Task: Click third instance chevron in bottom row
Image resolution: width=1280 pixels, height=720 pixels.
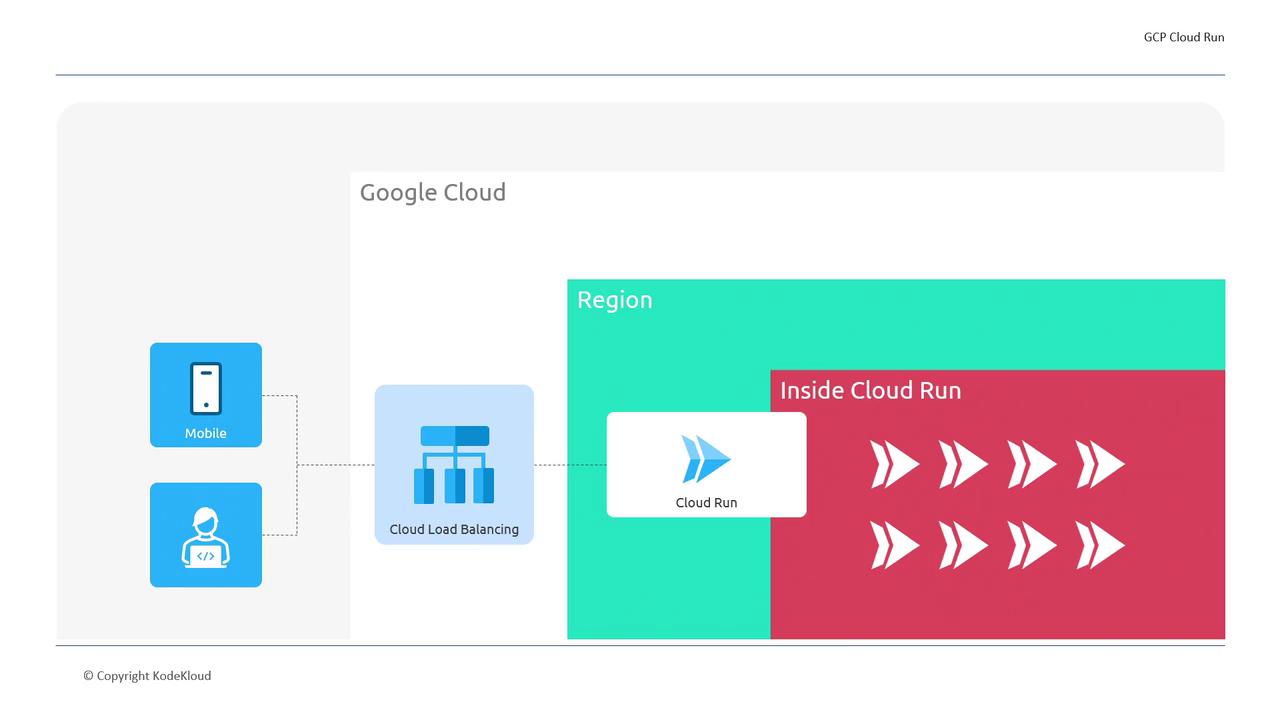Action: click(1032, 545)
